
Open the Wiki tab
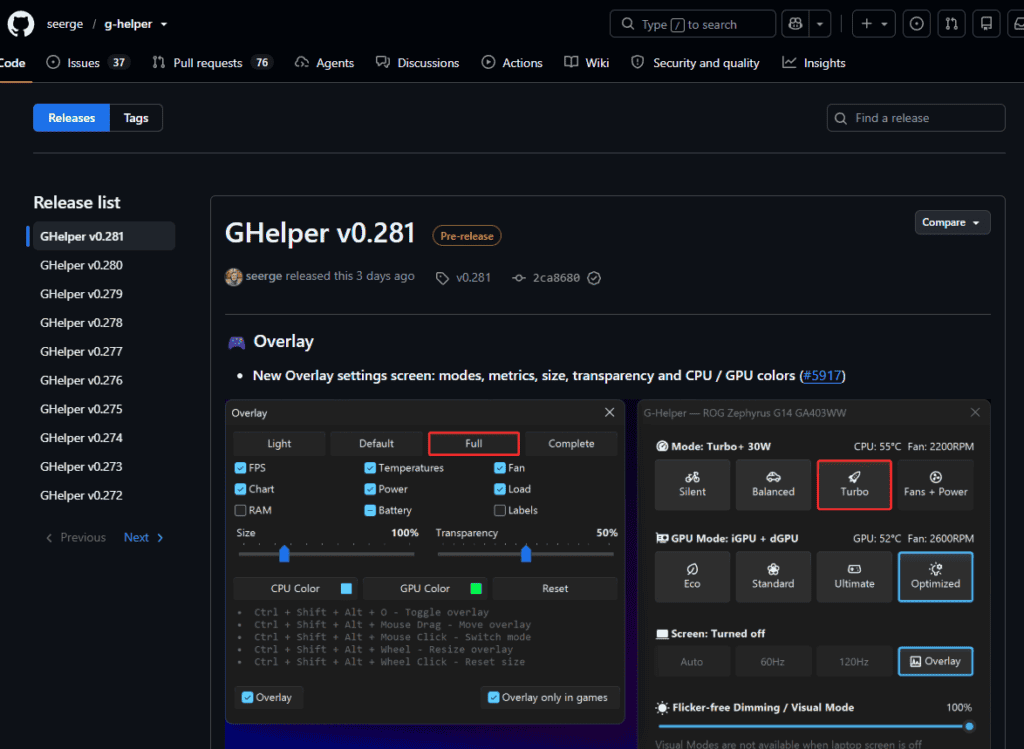[x=586, y=63]
